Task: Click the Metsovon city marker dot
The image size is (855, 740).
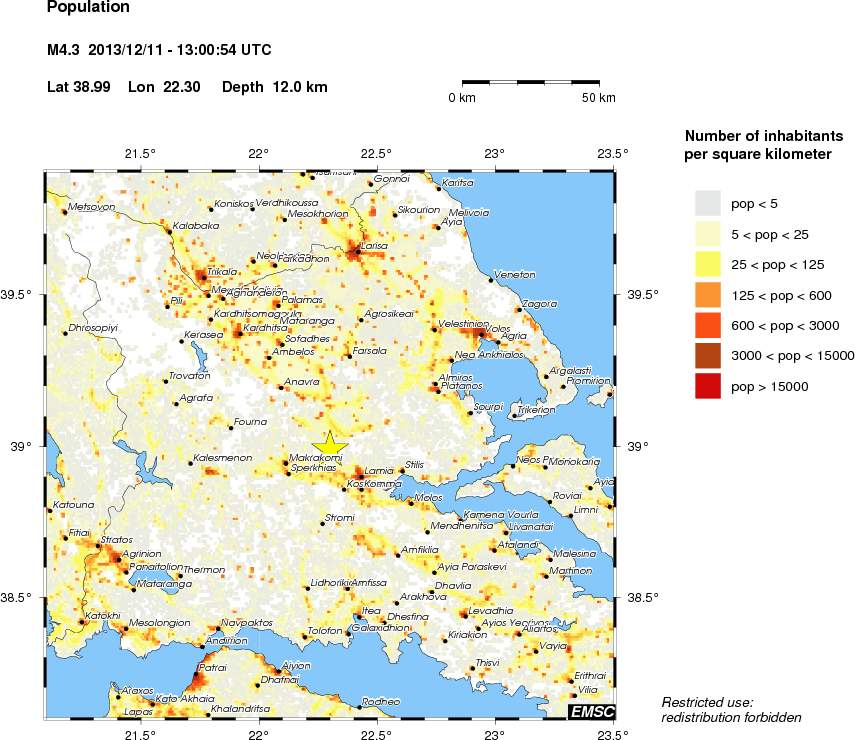Action: click(64, 212)
